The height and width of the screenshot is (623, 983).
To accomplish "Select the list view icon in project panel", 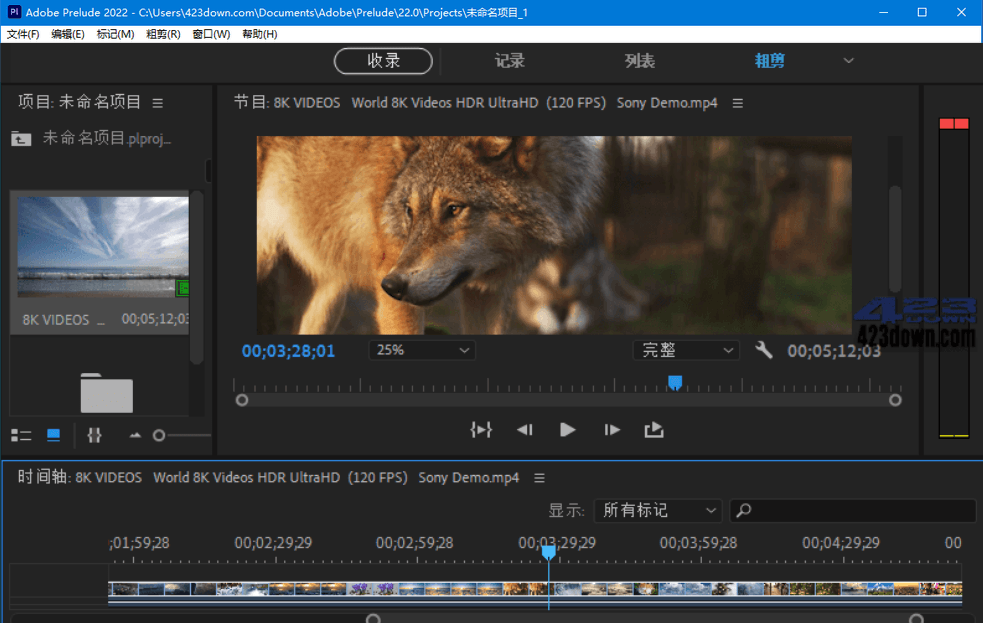I will 21,435.
